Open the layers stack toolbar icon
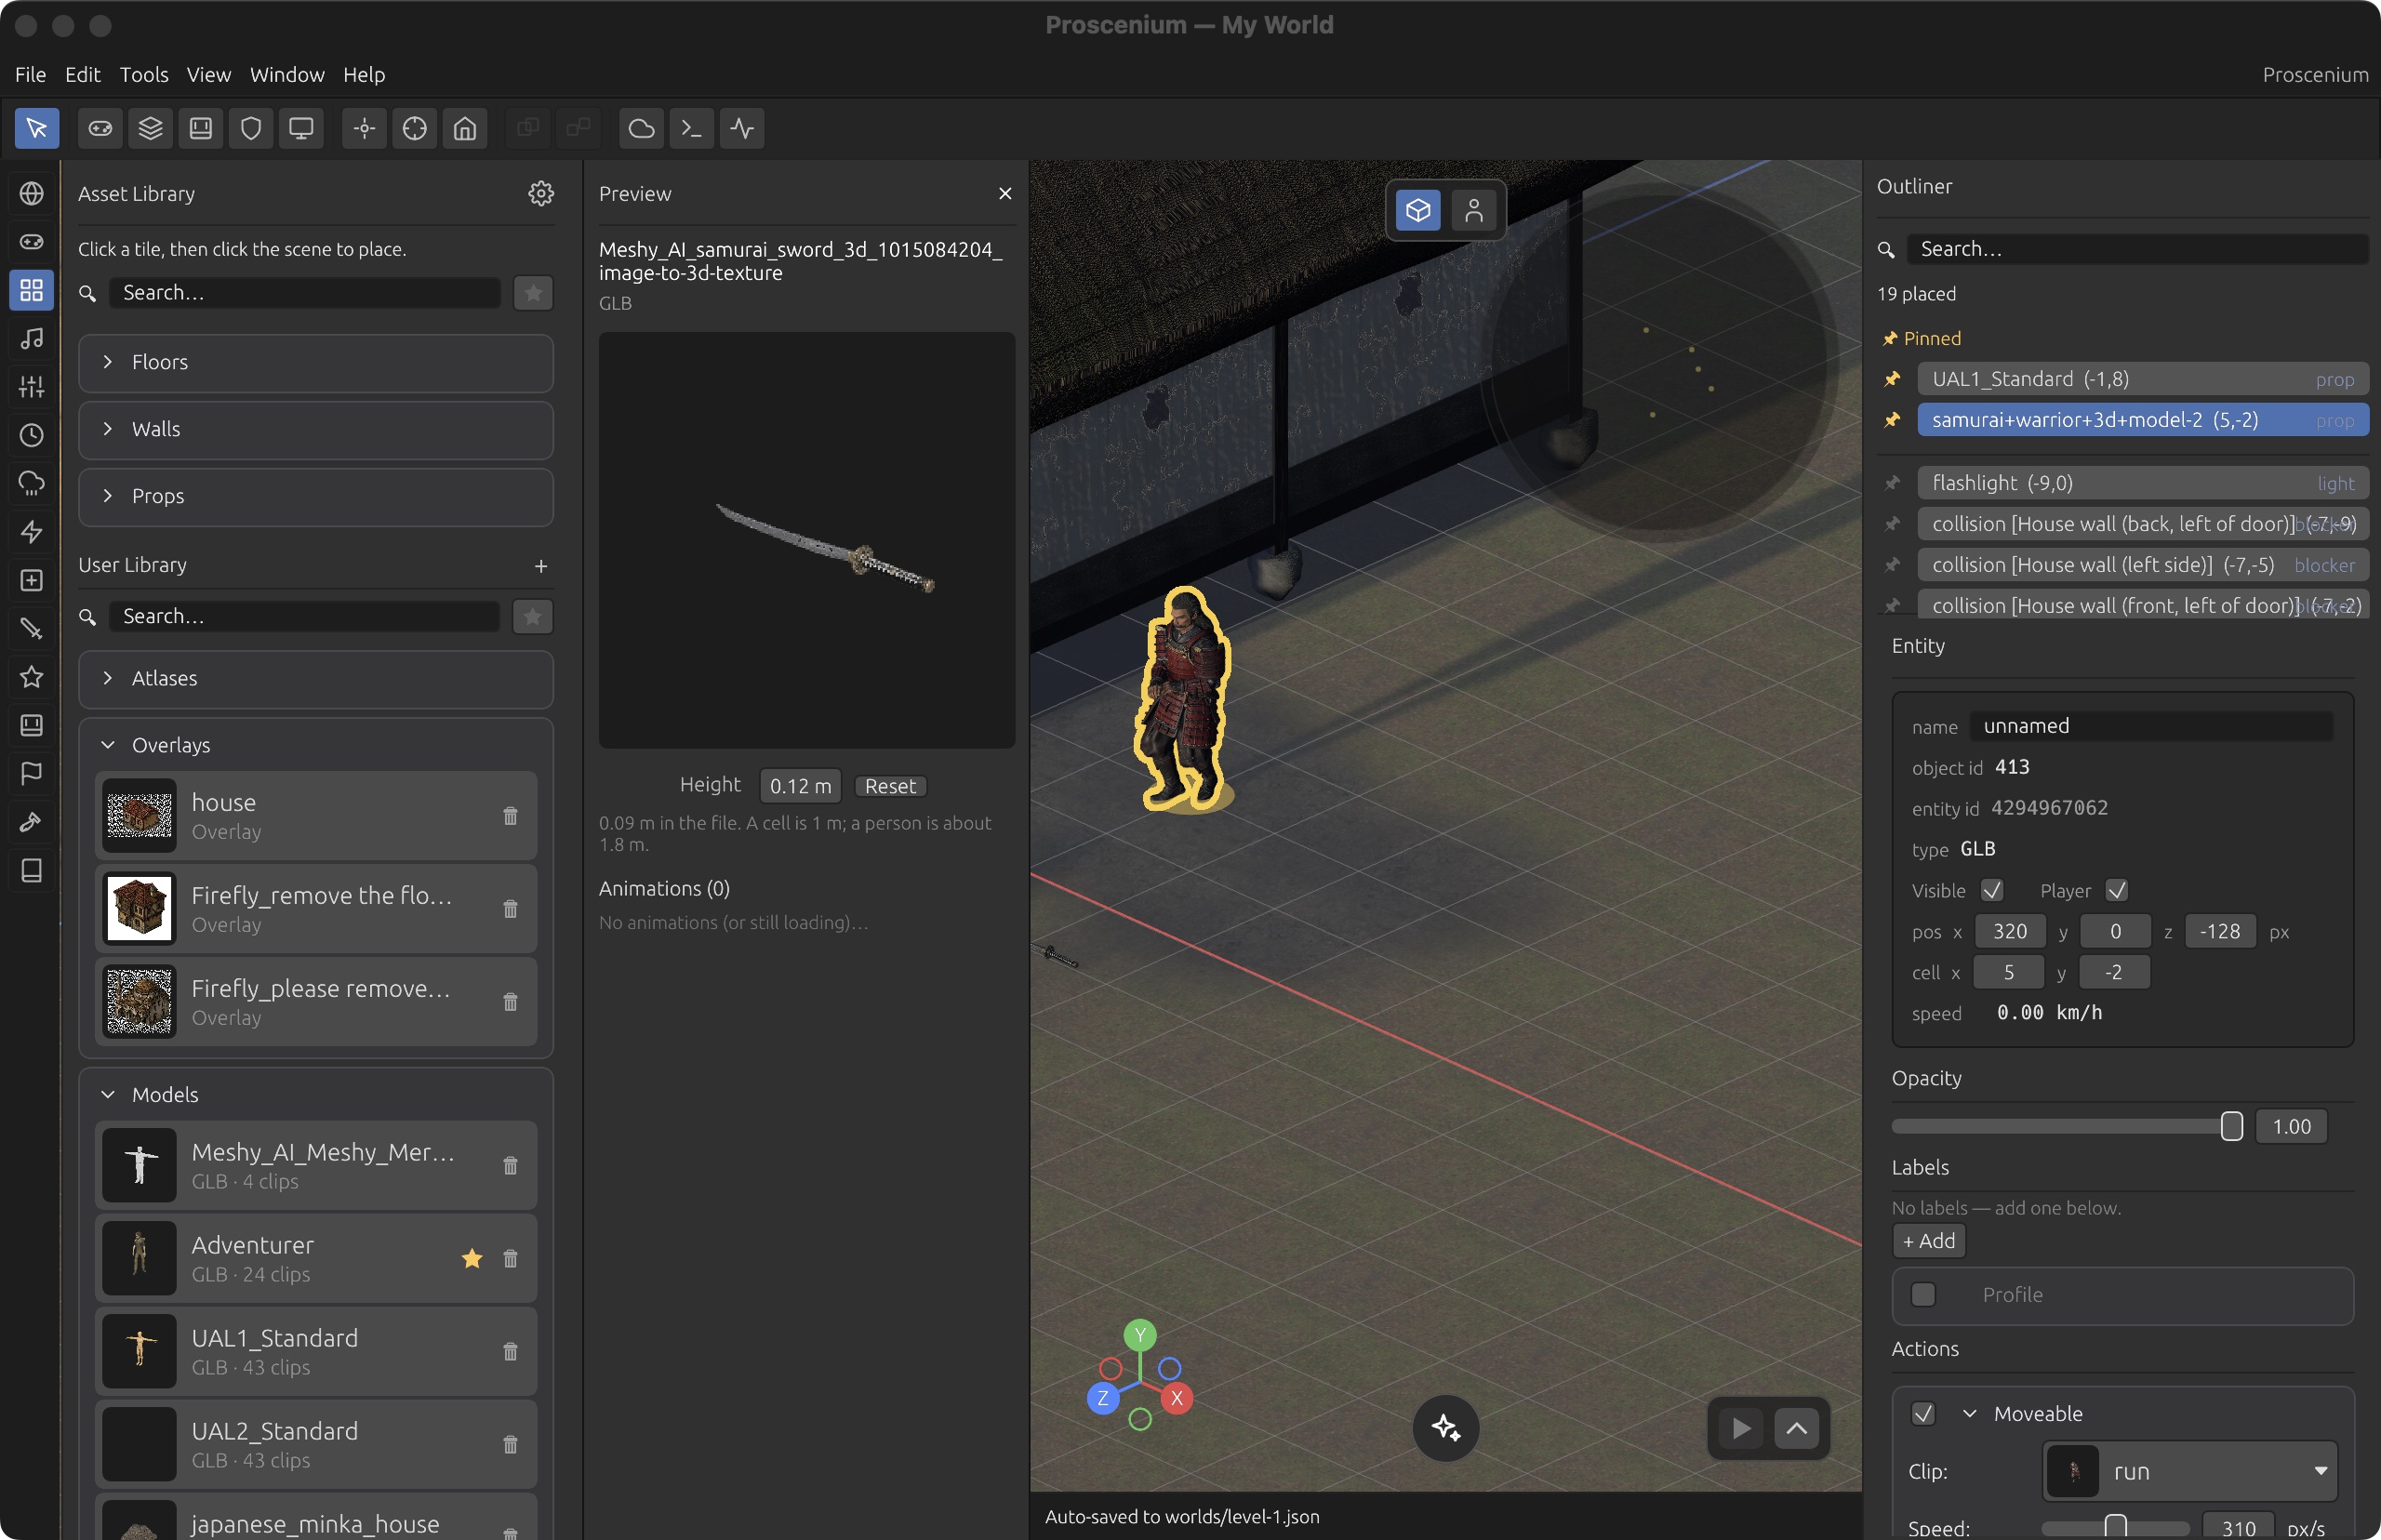The height and width of the screenshot is (1540, 2381). [150, 128]
